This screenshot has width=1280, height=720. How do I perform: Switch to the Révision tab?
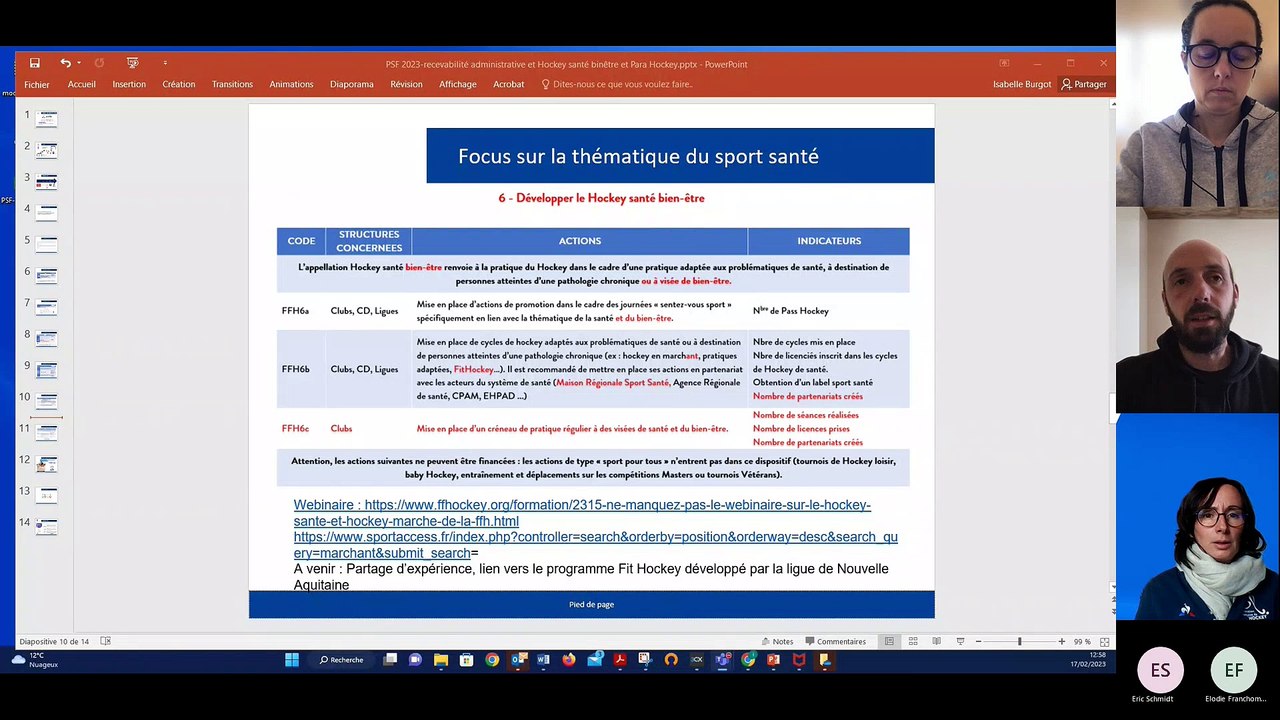click(x=406, y=84)
